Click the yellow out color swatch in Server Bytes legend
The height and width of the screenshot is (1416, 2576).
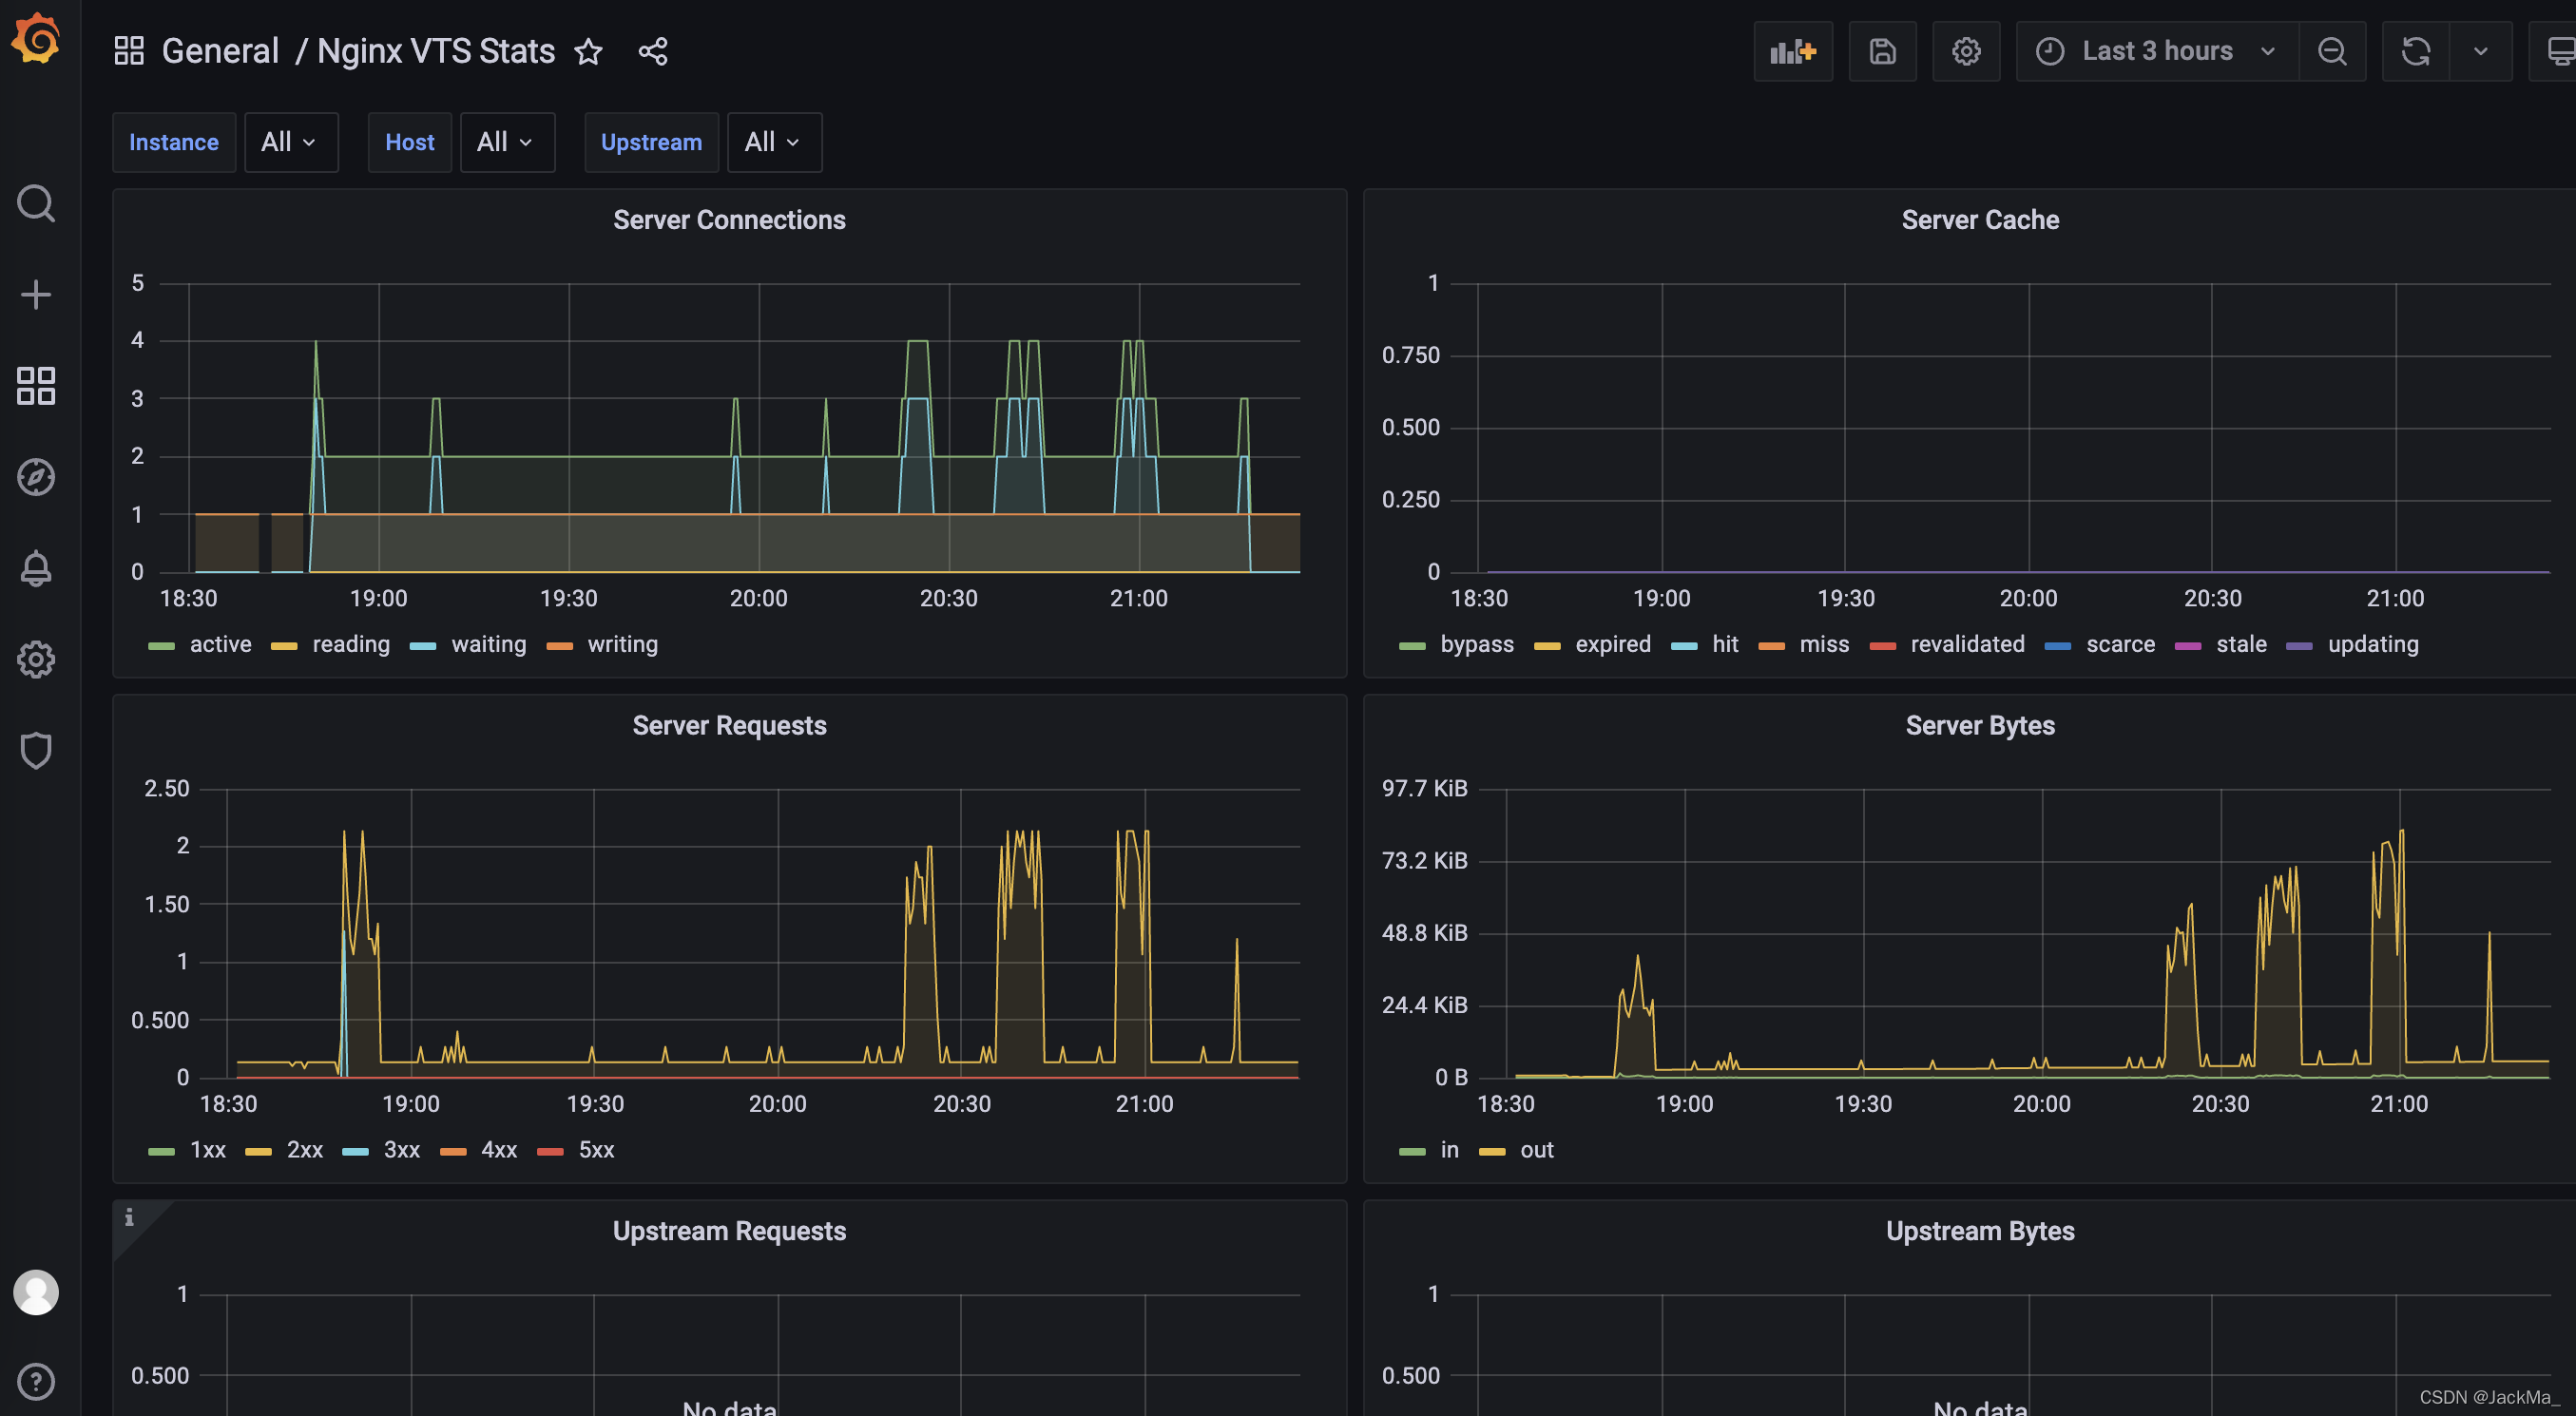1491,1151
